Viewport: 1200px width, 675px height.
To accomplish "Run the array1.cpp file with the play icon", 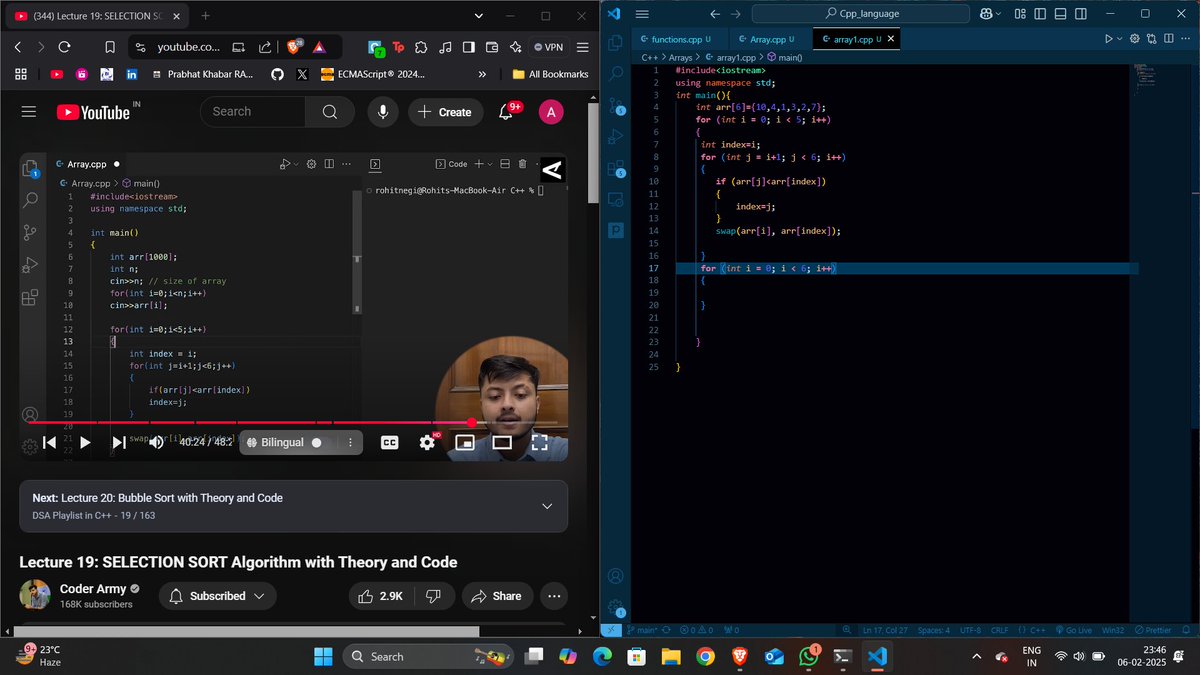I will 1108,38.
